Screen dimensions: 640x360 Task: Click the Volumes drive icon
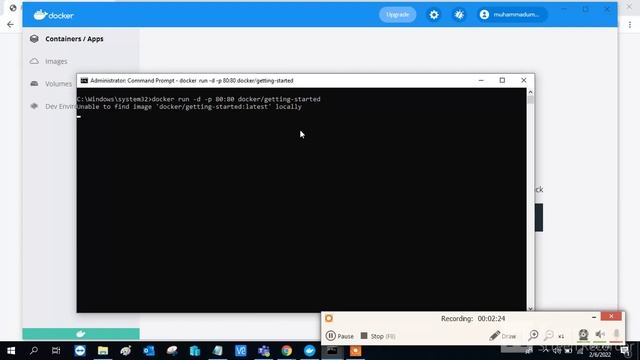[34, 84]
